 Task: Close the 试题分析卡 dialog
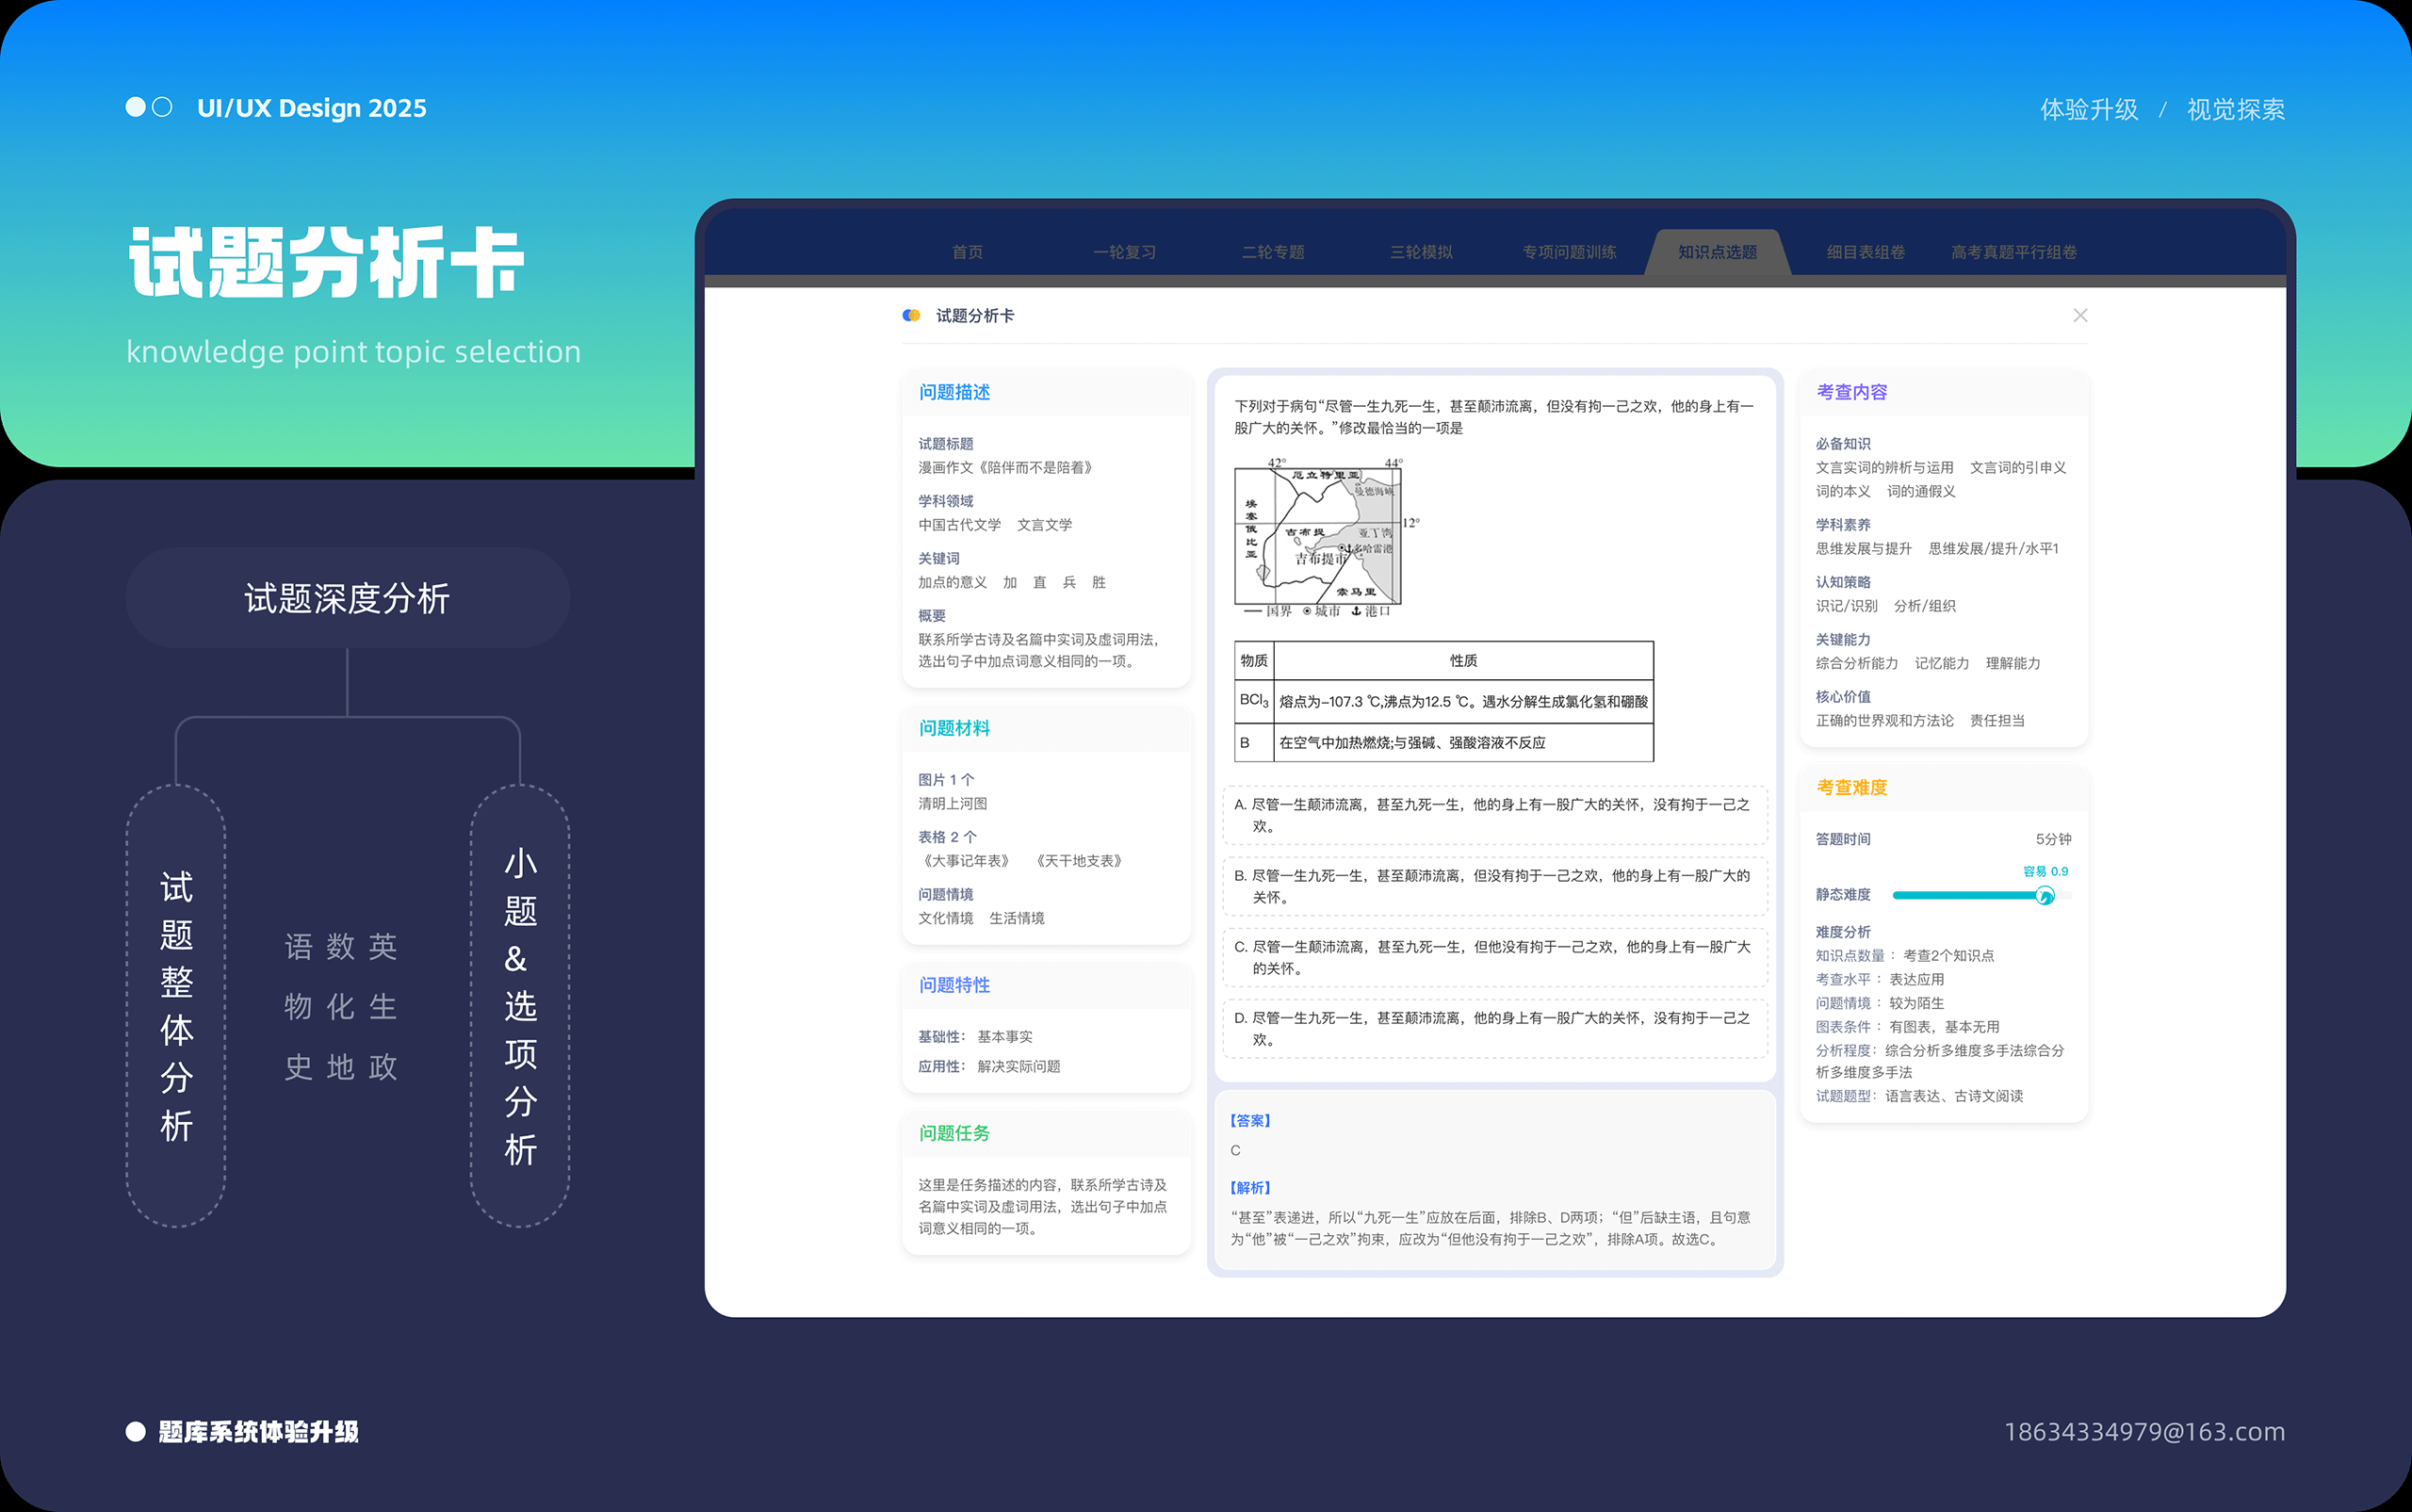tap(2080, 316)
